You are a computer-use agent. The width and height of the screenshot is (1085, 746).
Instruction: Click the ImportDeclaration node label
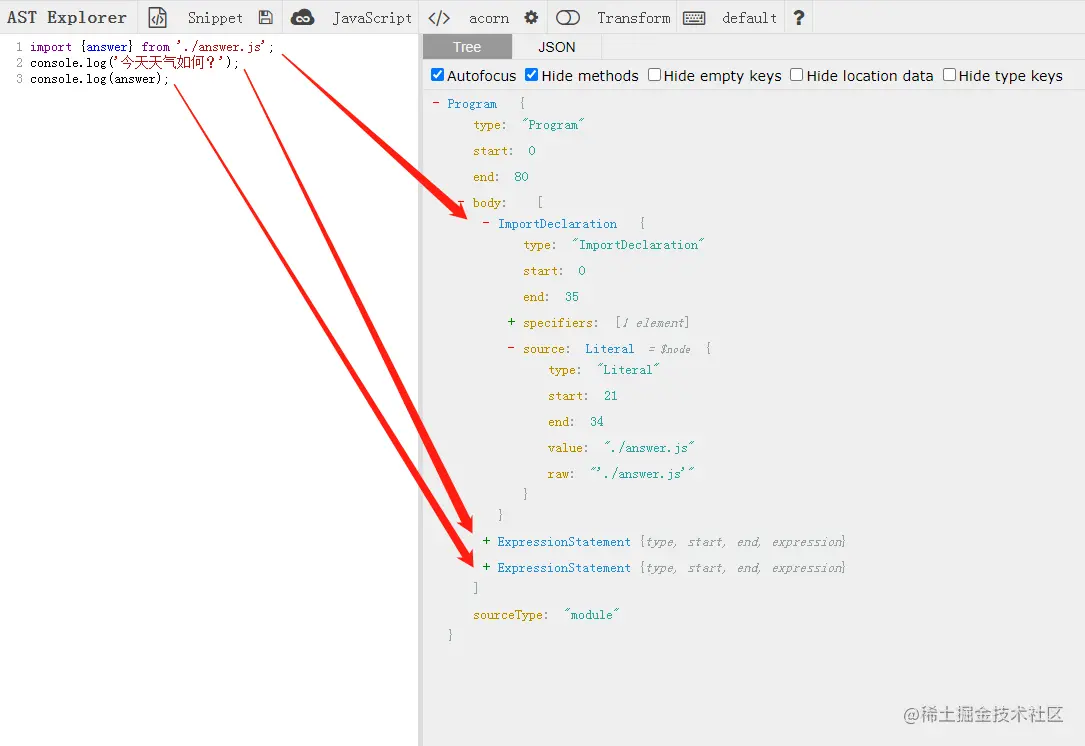(x=557, y=224)
